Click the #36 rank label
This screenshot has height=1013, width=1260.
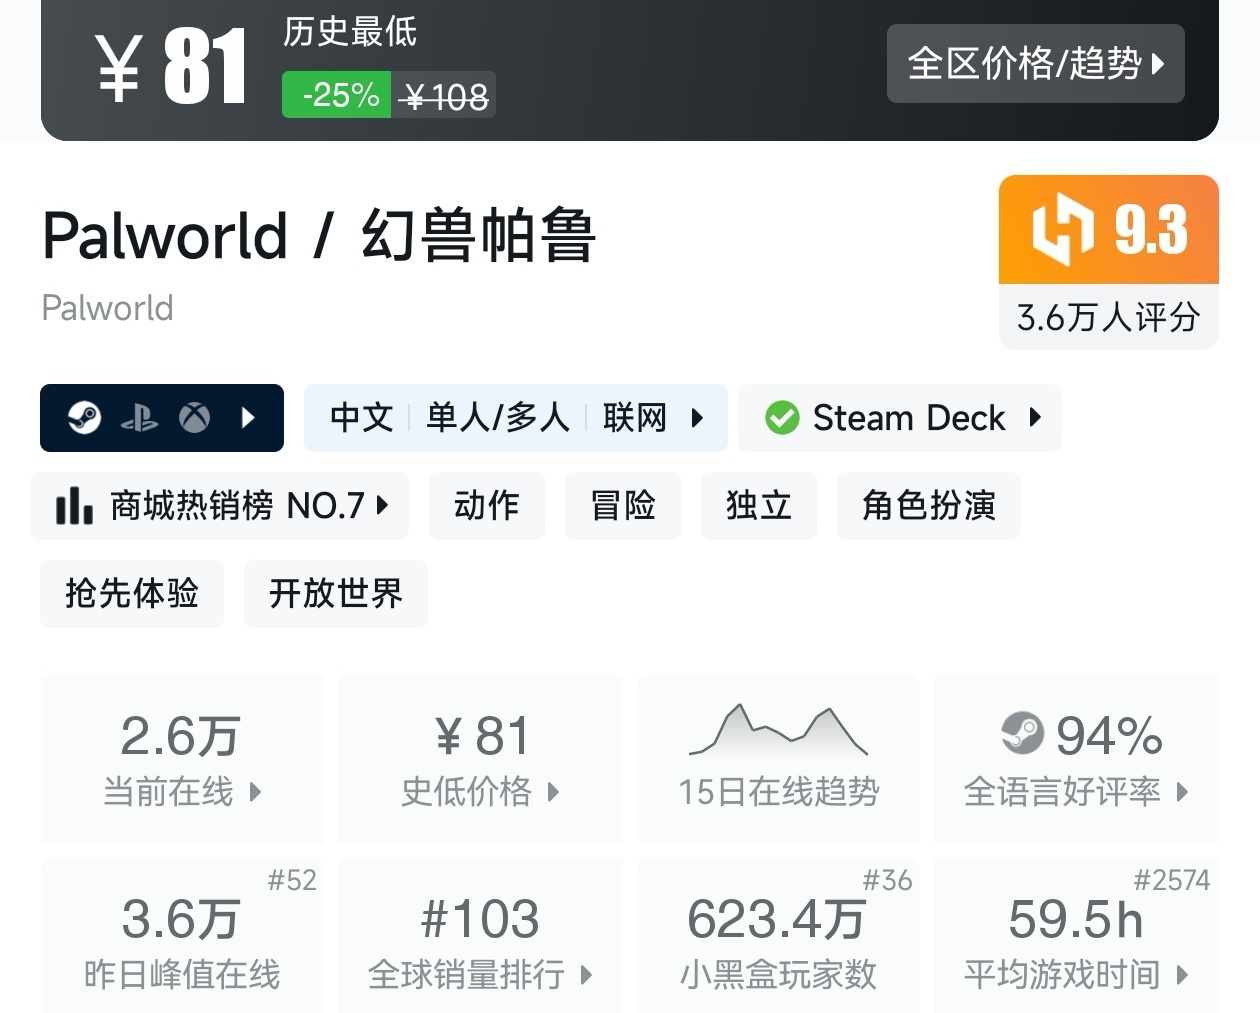888,880
